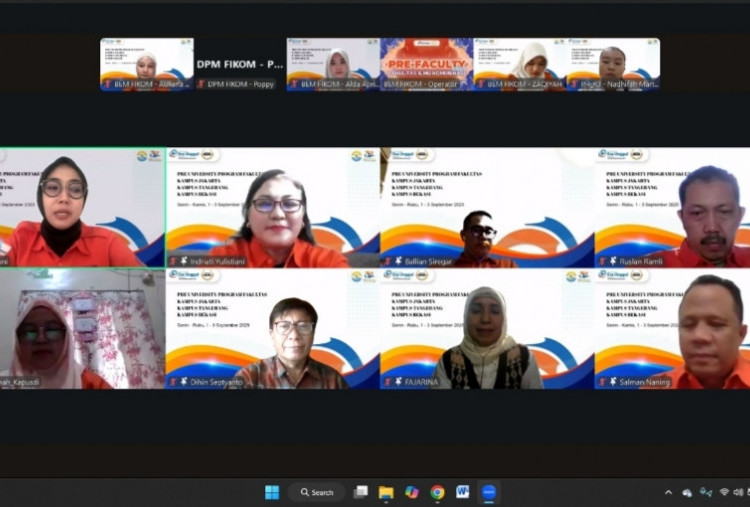
Task: Click the OneDrive cloud tray icon
Action: point(687,493)
